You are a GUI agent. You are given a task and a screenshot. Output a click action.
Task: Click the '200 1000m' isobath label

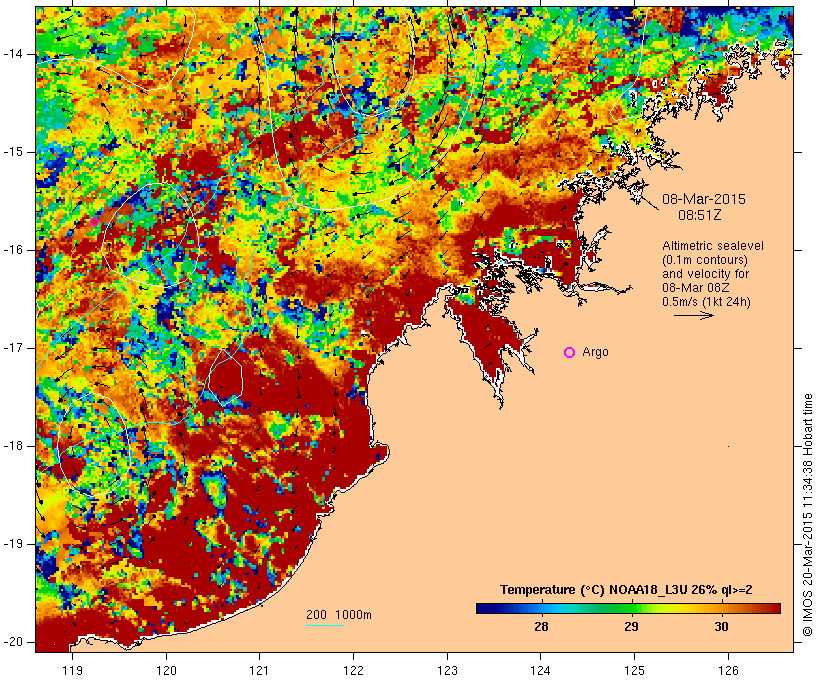tap(339, 615)
